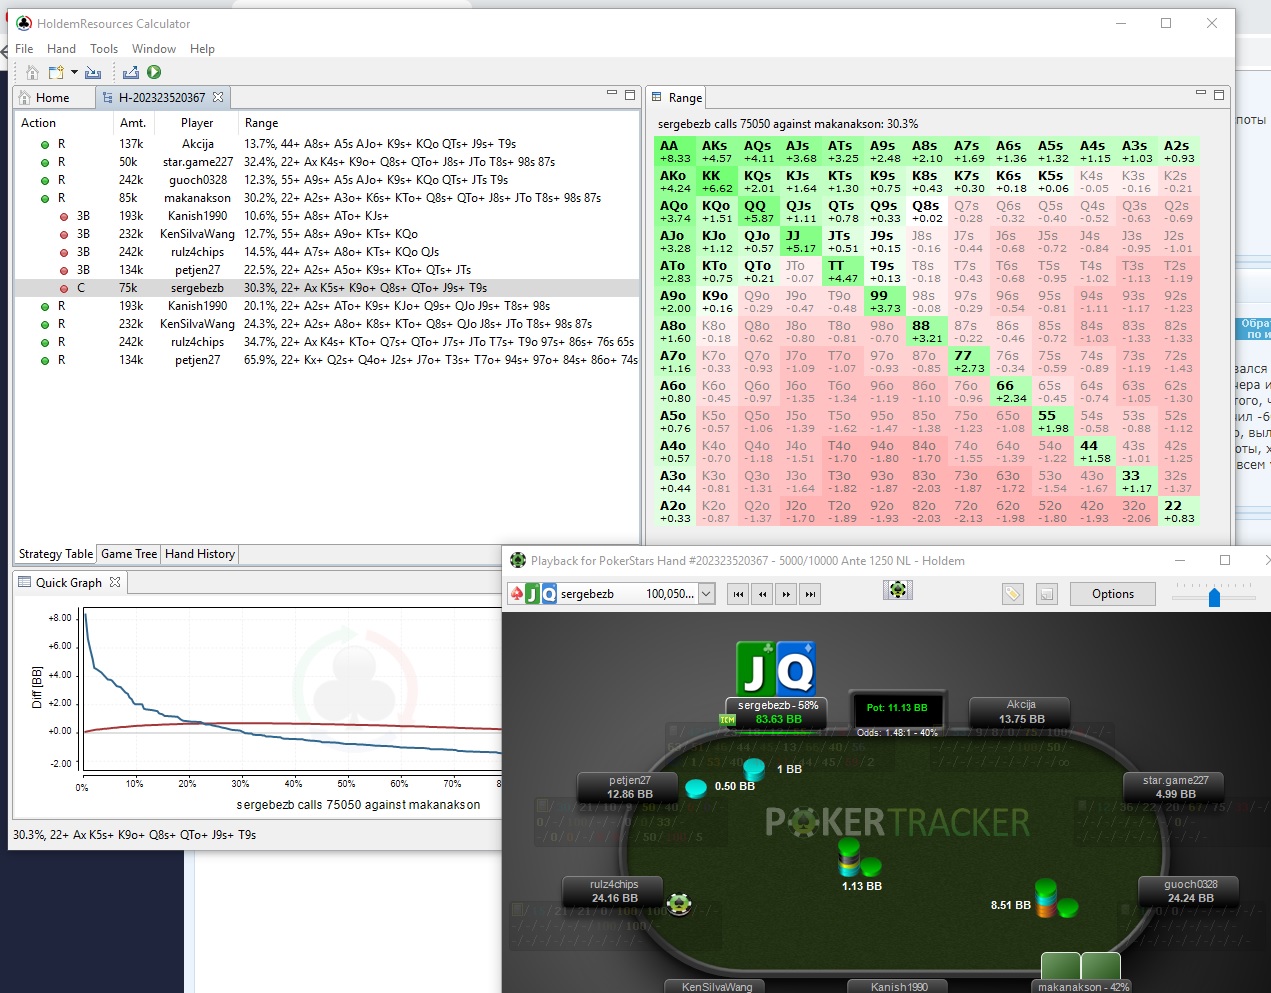
Task: Click the Player column header
Action: [197, 123]
